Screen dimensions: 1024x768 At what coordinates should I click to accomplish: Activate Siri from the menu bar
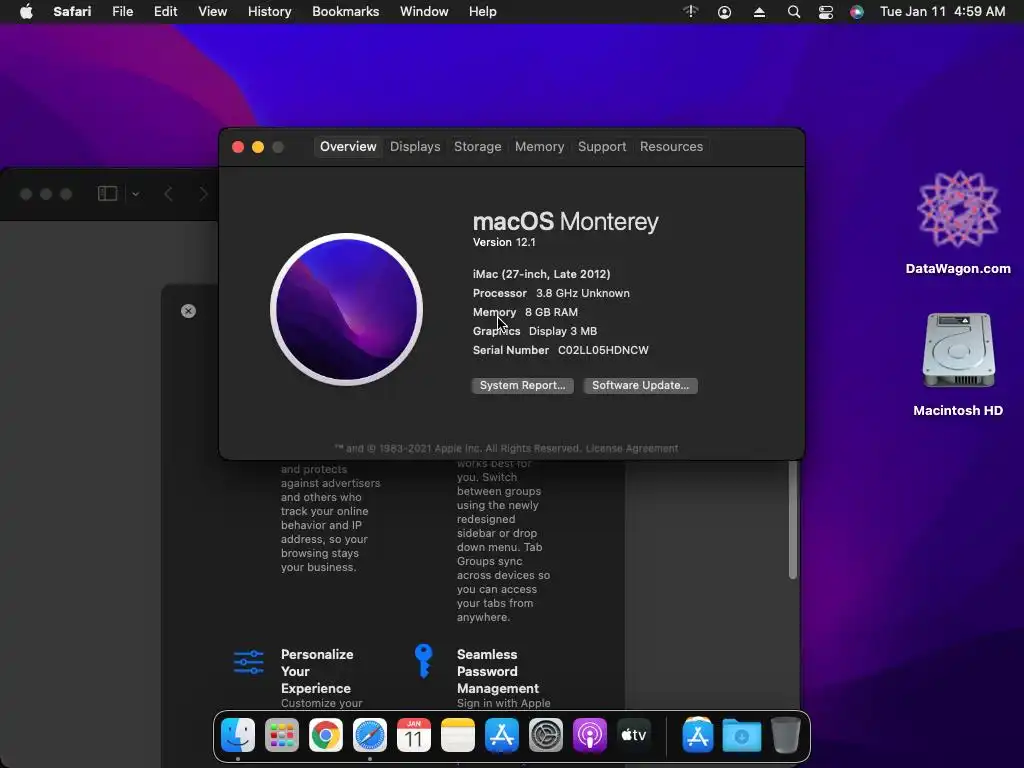857,12
